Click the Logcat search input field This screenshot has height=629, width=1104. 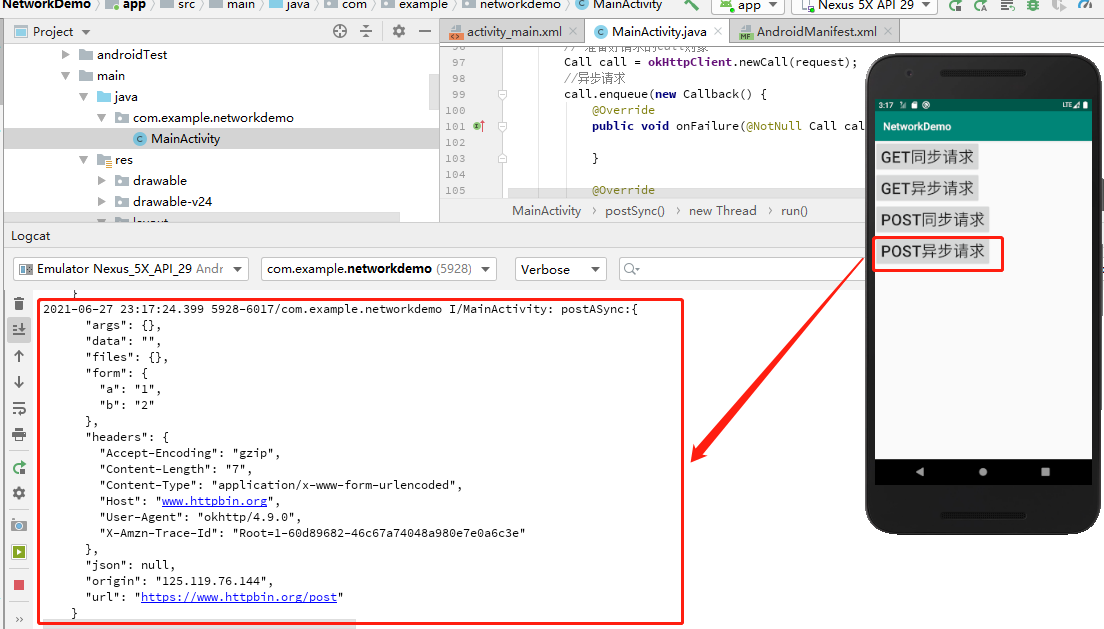(741, 269)
